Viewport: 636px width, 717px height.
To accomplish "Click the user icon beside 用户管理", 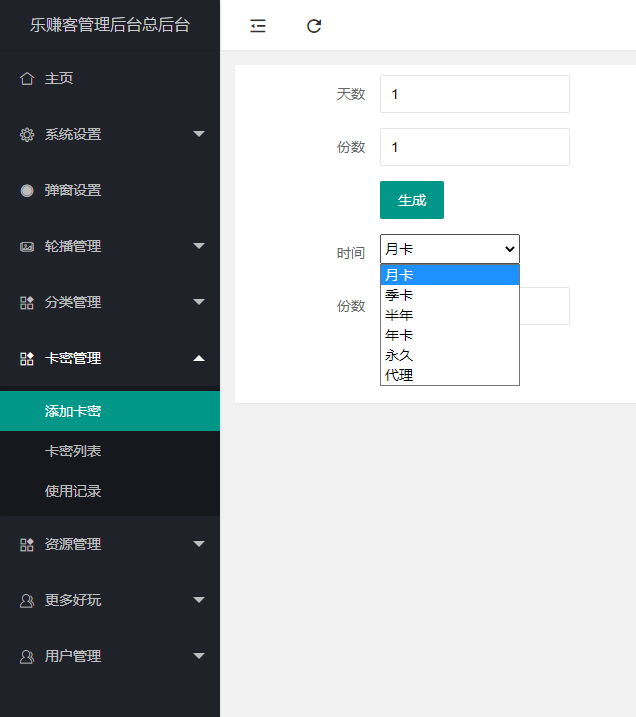I will click(27, 657).
